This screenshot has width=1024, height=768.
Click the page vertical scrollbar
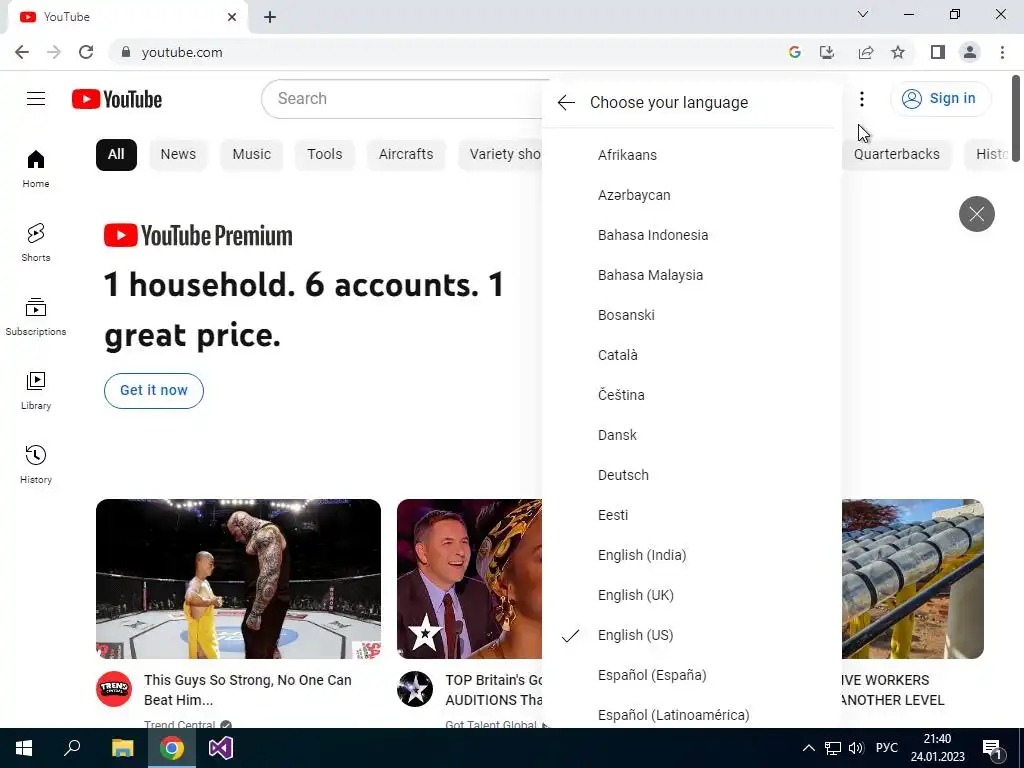(x=1016, y=119)
